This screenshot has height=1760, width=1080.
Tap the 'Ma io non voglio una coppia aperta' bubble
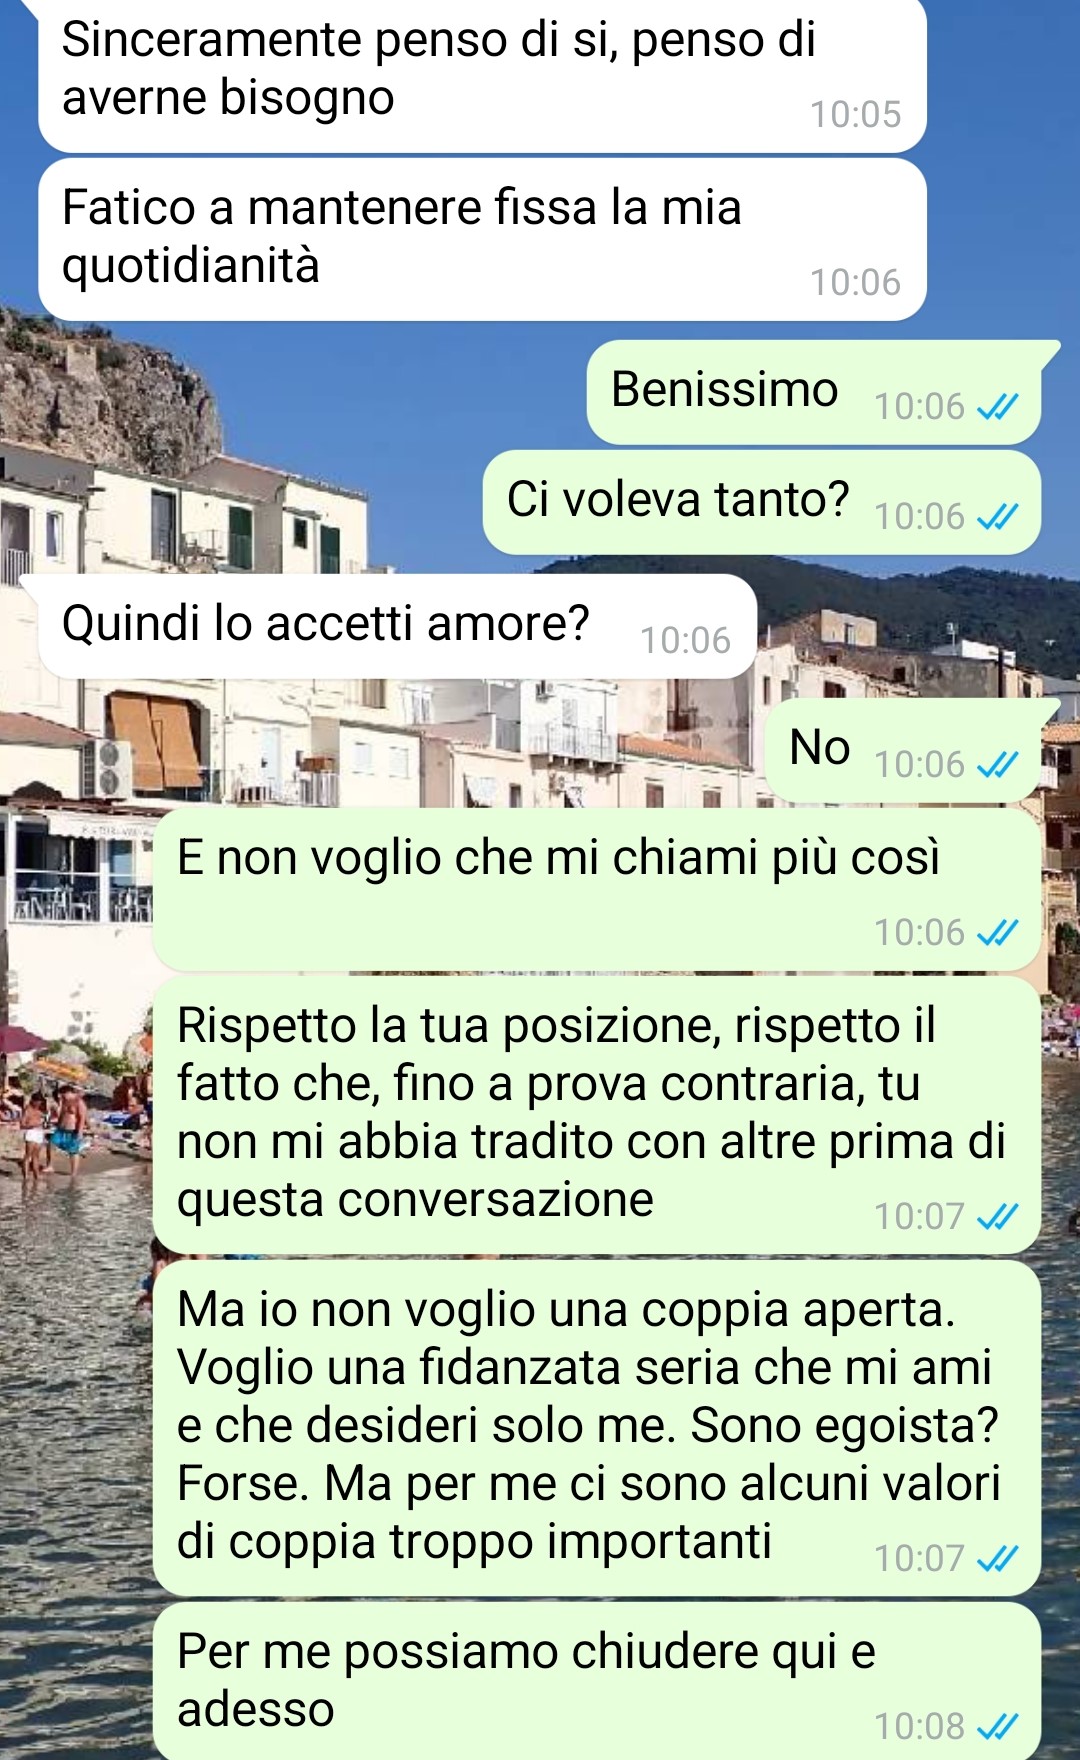pyautogui.click(x=597, y=1428)
